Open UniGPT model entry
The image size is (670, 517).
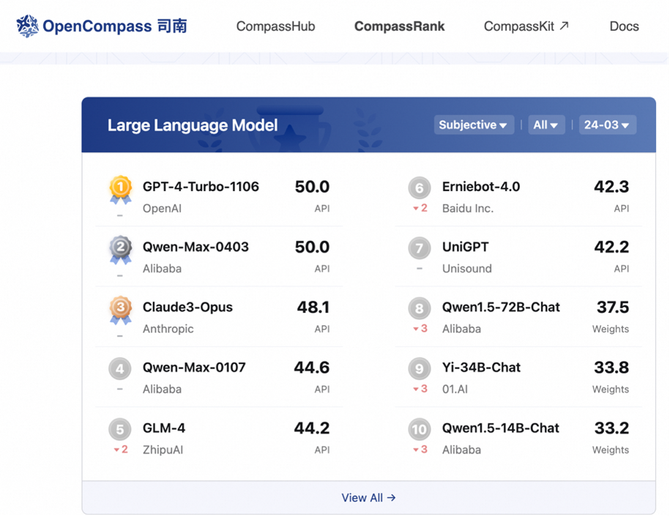(x=465, y=247)
